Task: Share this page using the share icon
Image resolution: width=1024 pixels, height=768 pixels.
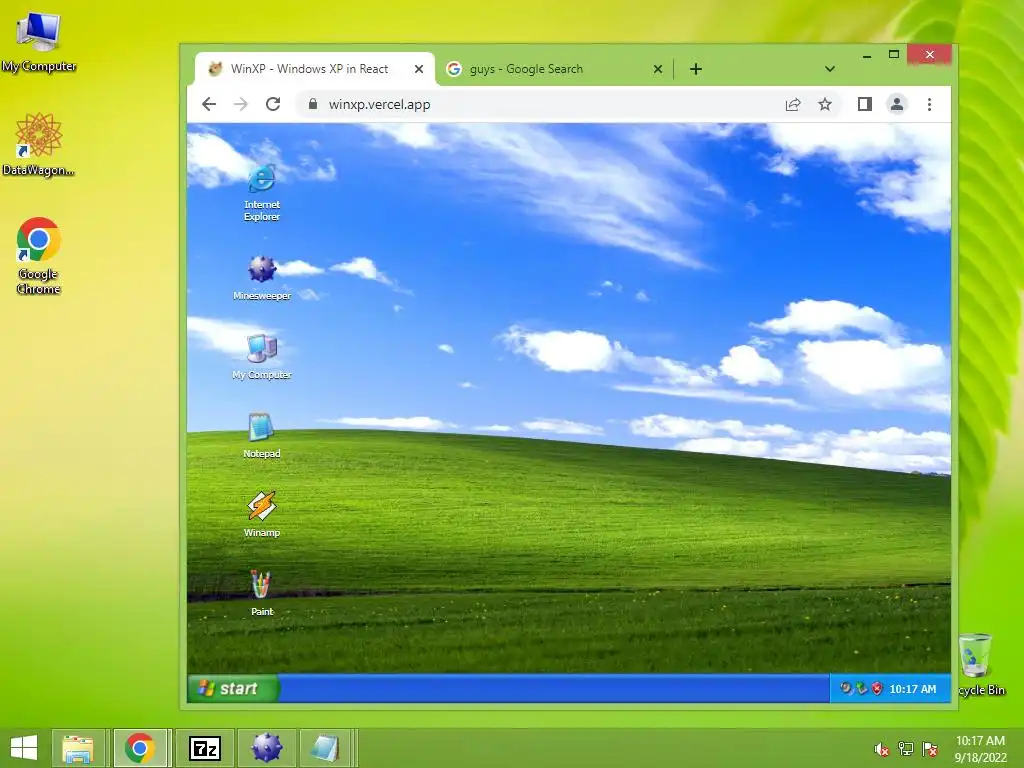Action: (793, 104)
